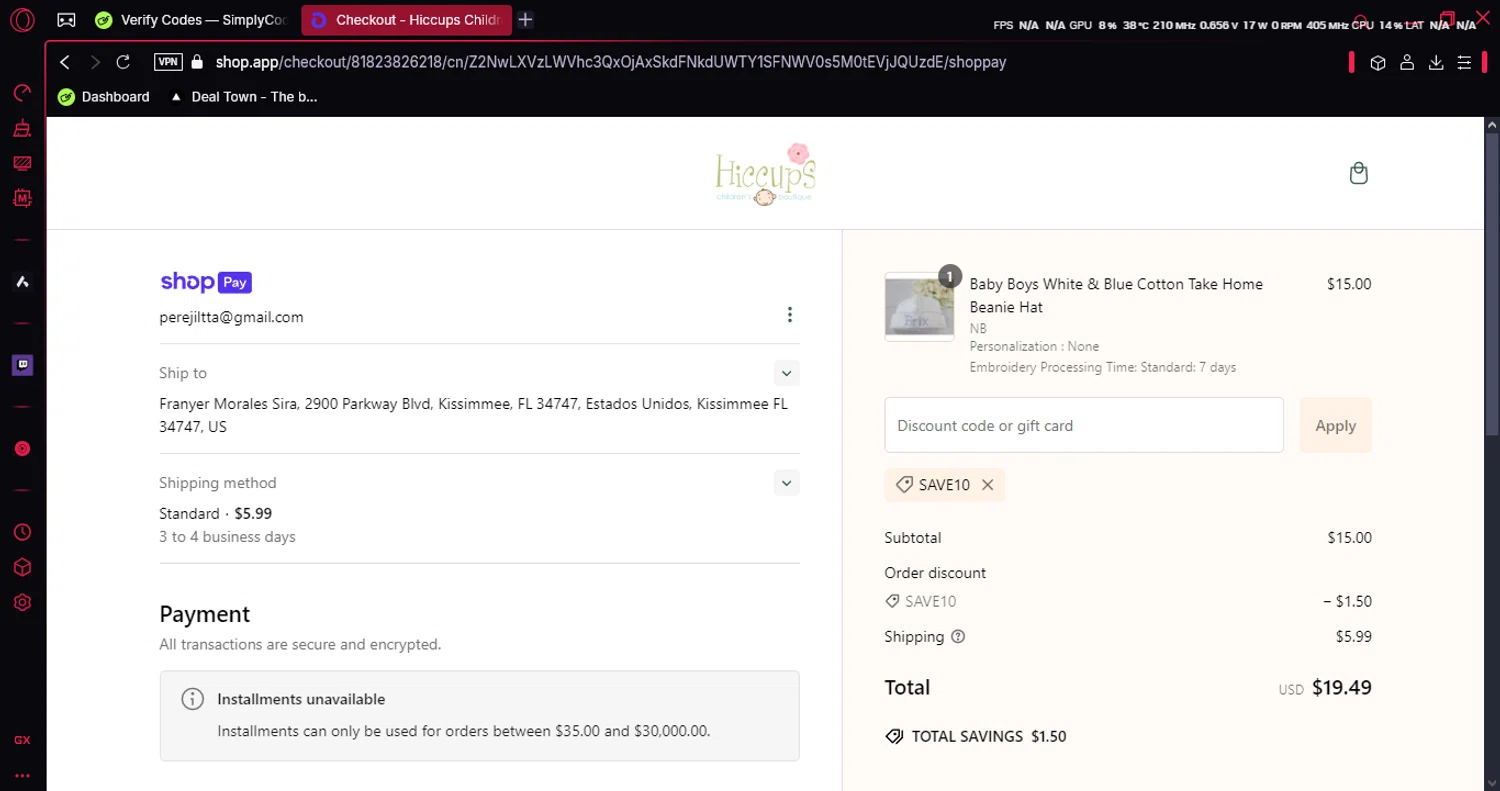Open Settings gear icon in sidebar
This screenshot has height=791, width=1500.
coord(22,602)
